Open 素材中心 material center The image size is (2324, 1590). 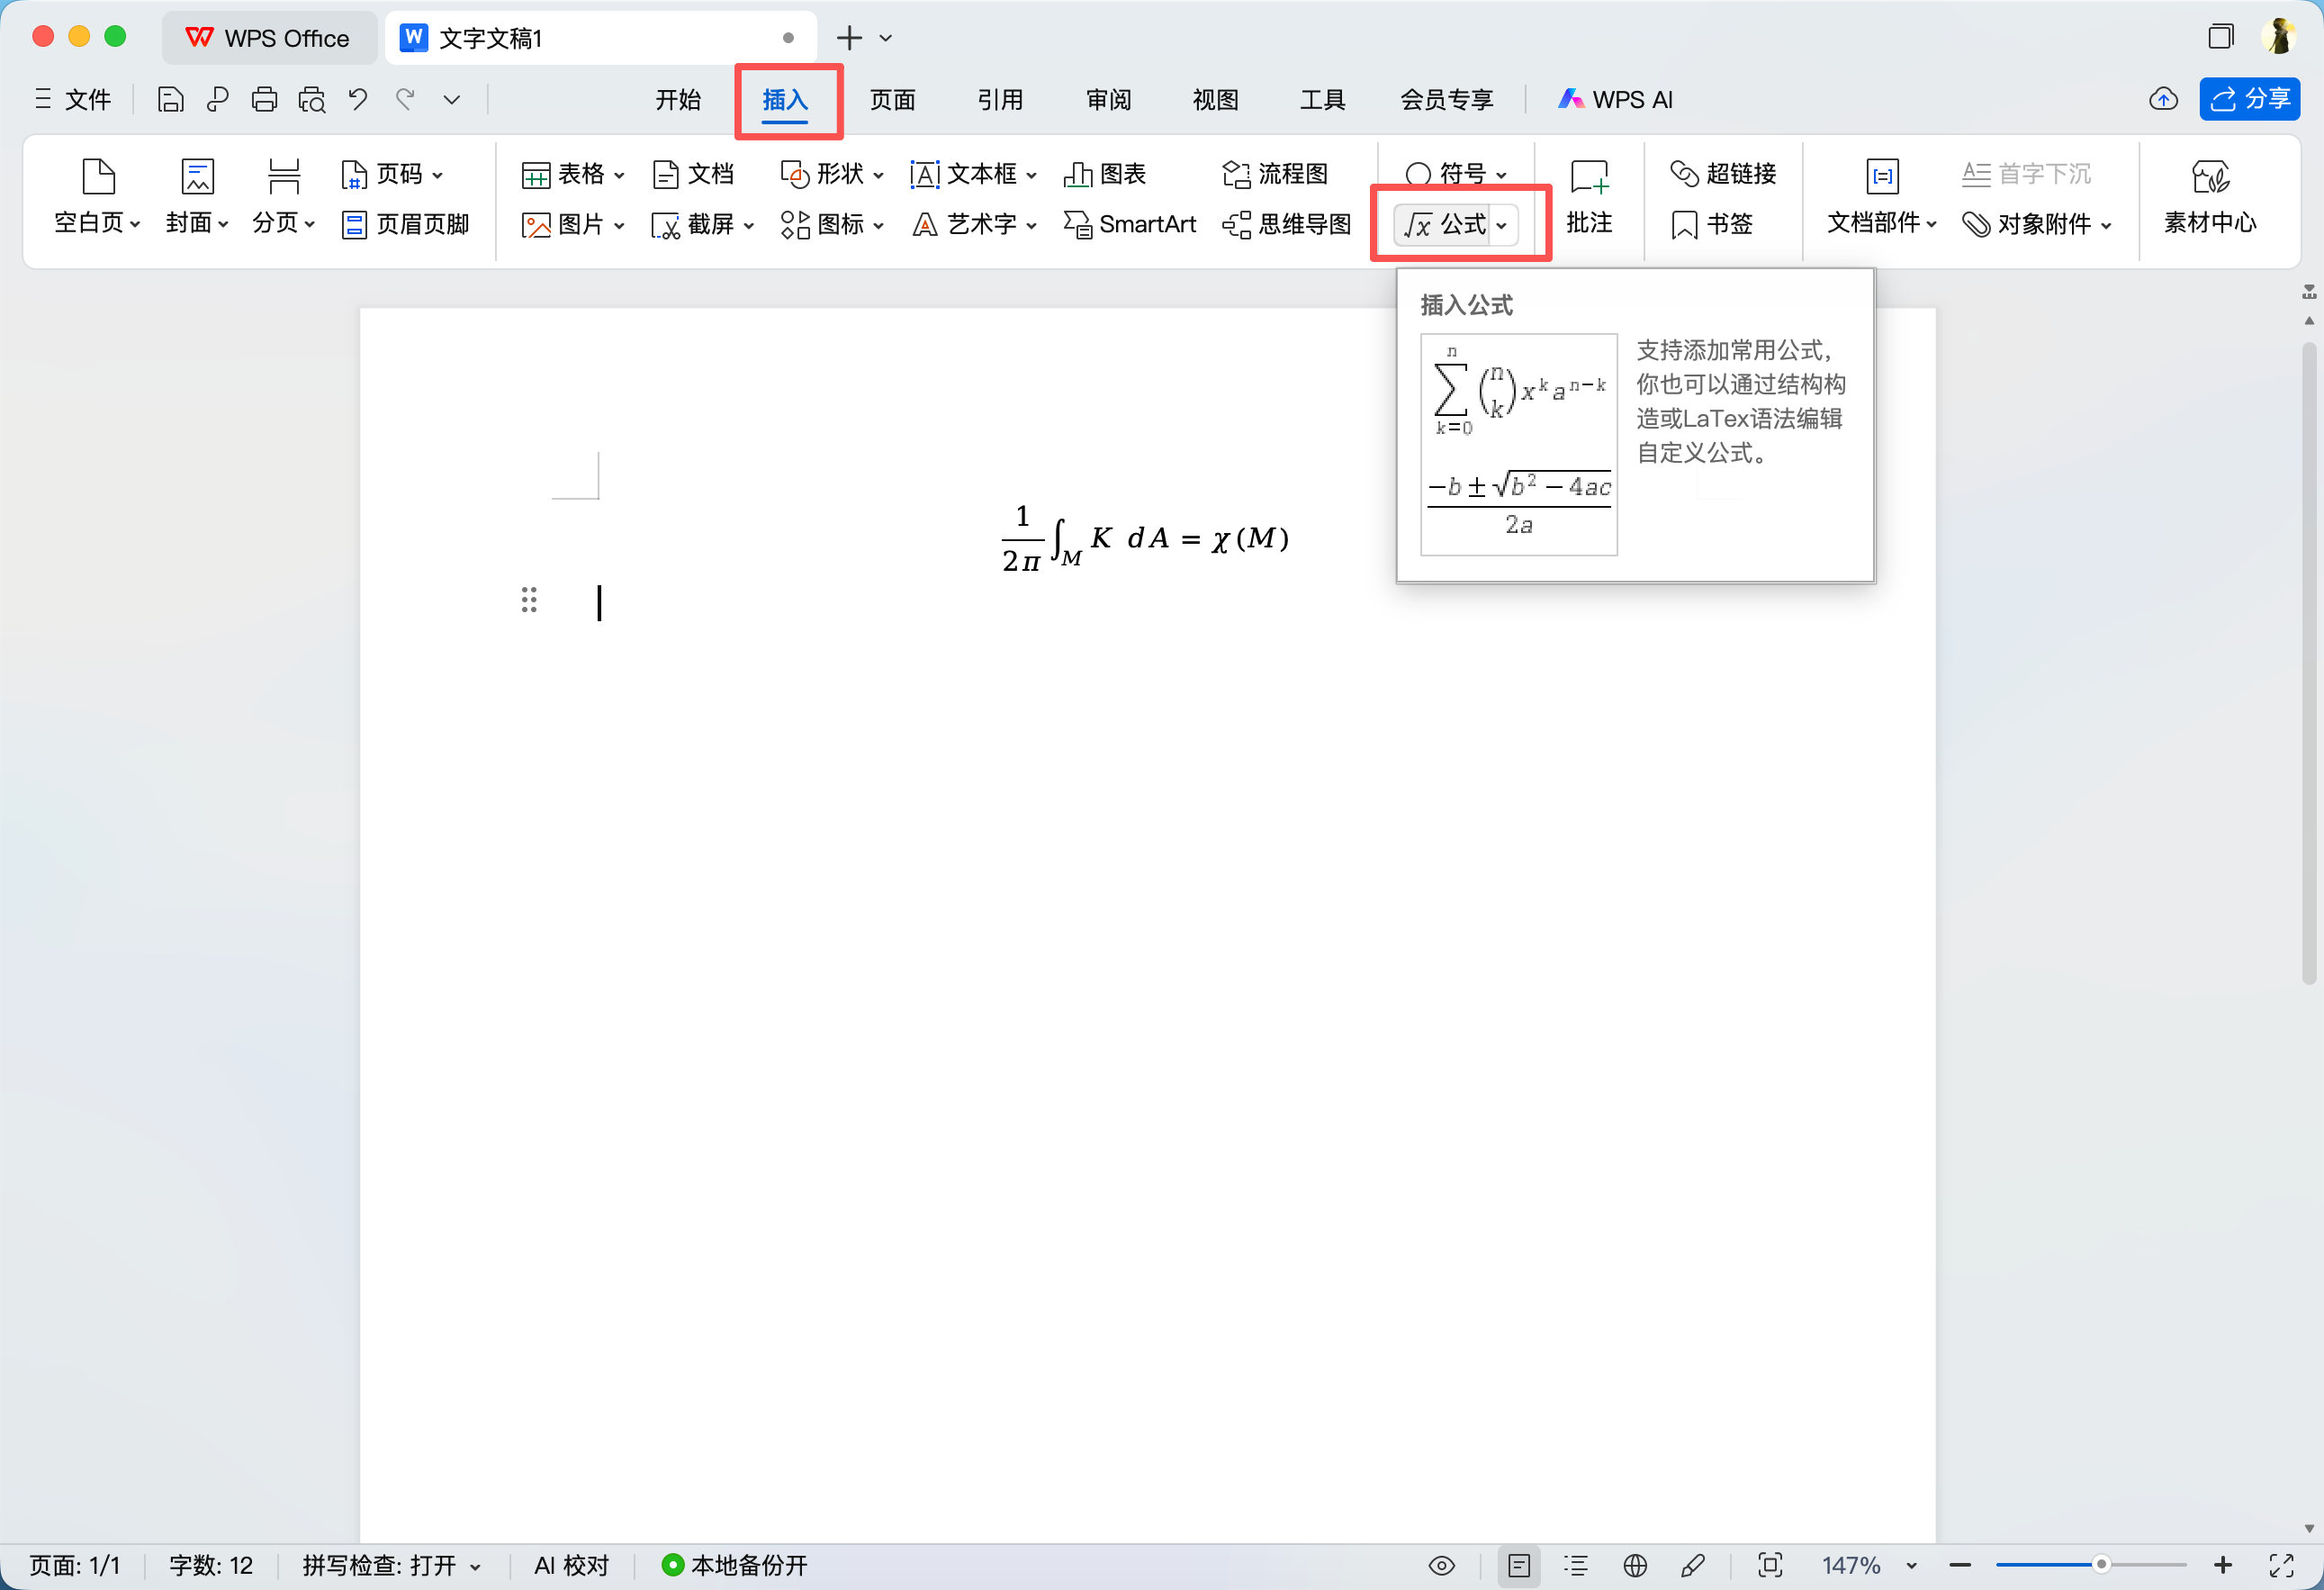click(2210, 197)
